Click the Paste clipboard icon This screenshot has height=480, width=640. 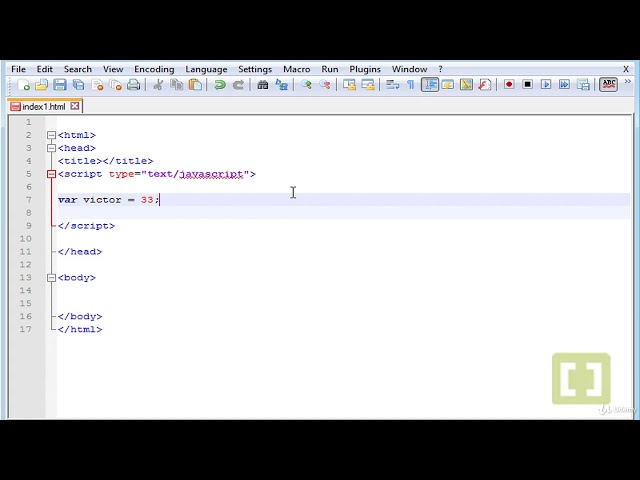tap(196, 85)
